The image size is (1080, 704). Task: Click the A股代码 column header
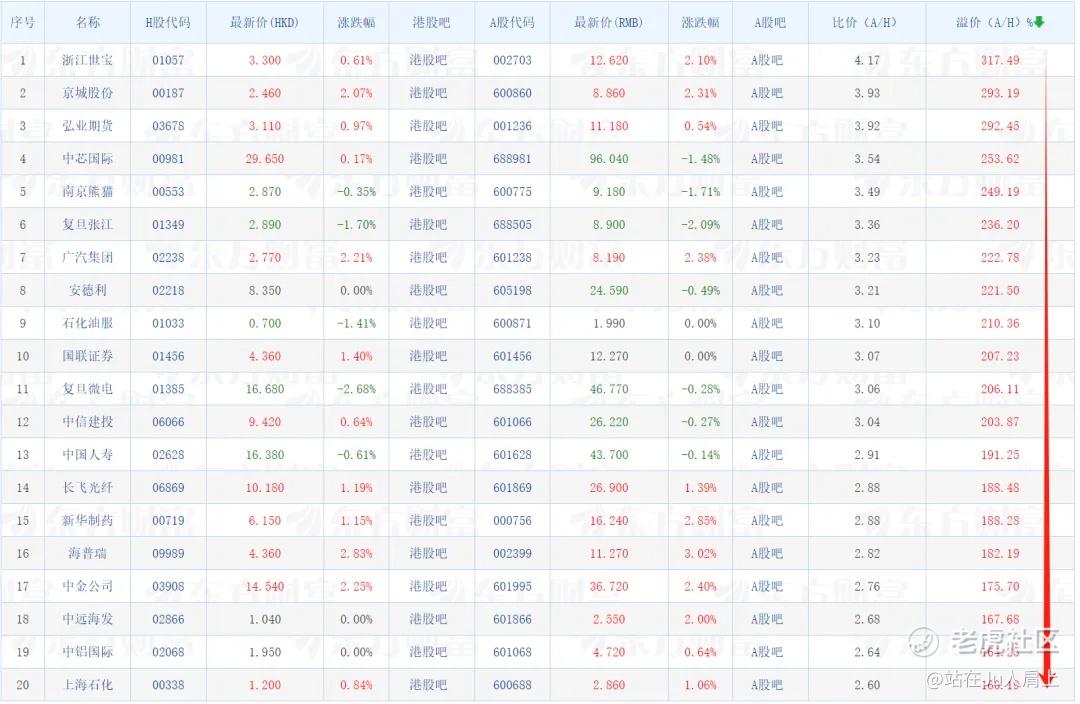512,22
